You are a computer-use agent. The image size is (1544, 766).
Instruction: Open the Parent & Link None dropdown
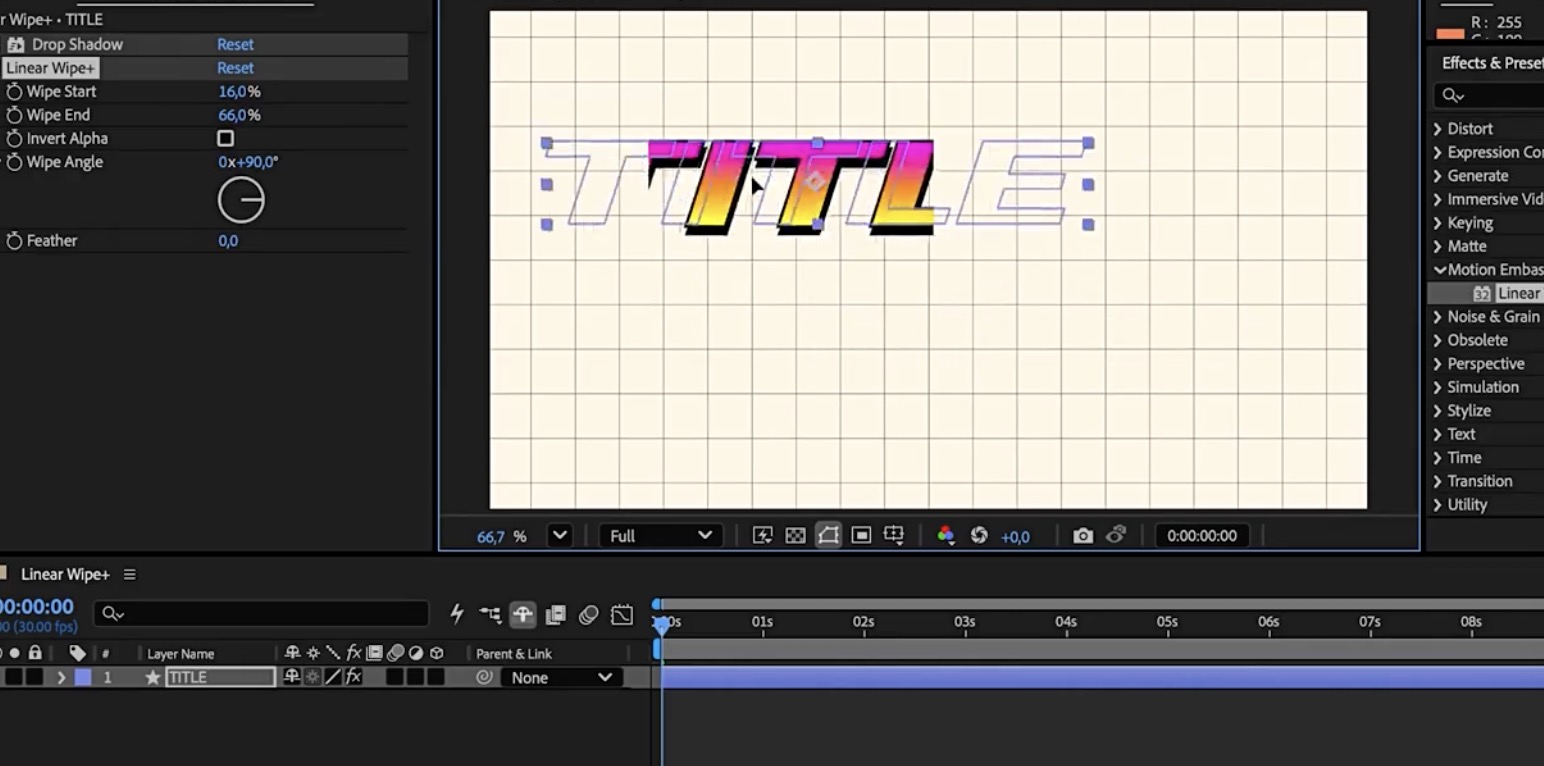coord(561,678)
